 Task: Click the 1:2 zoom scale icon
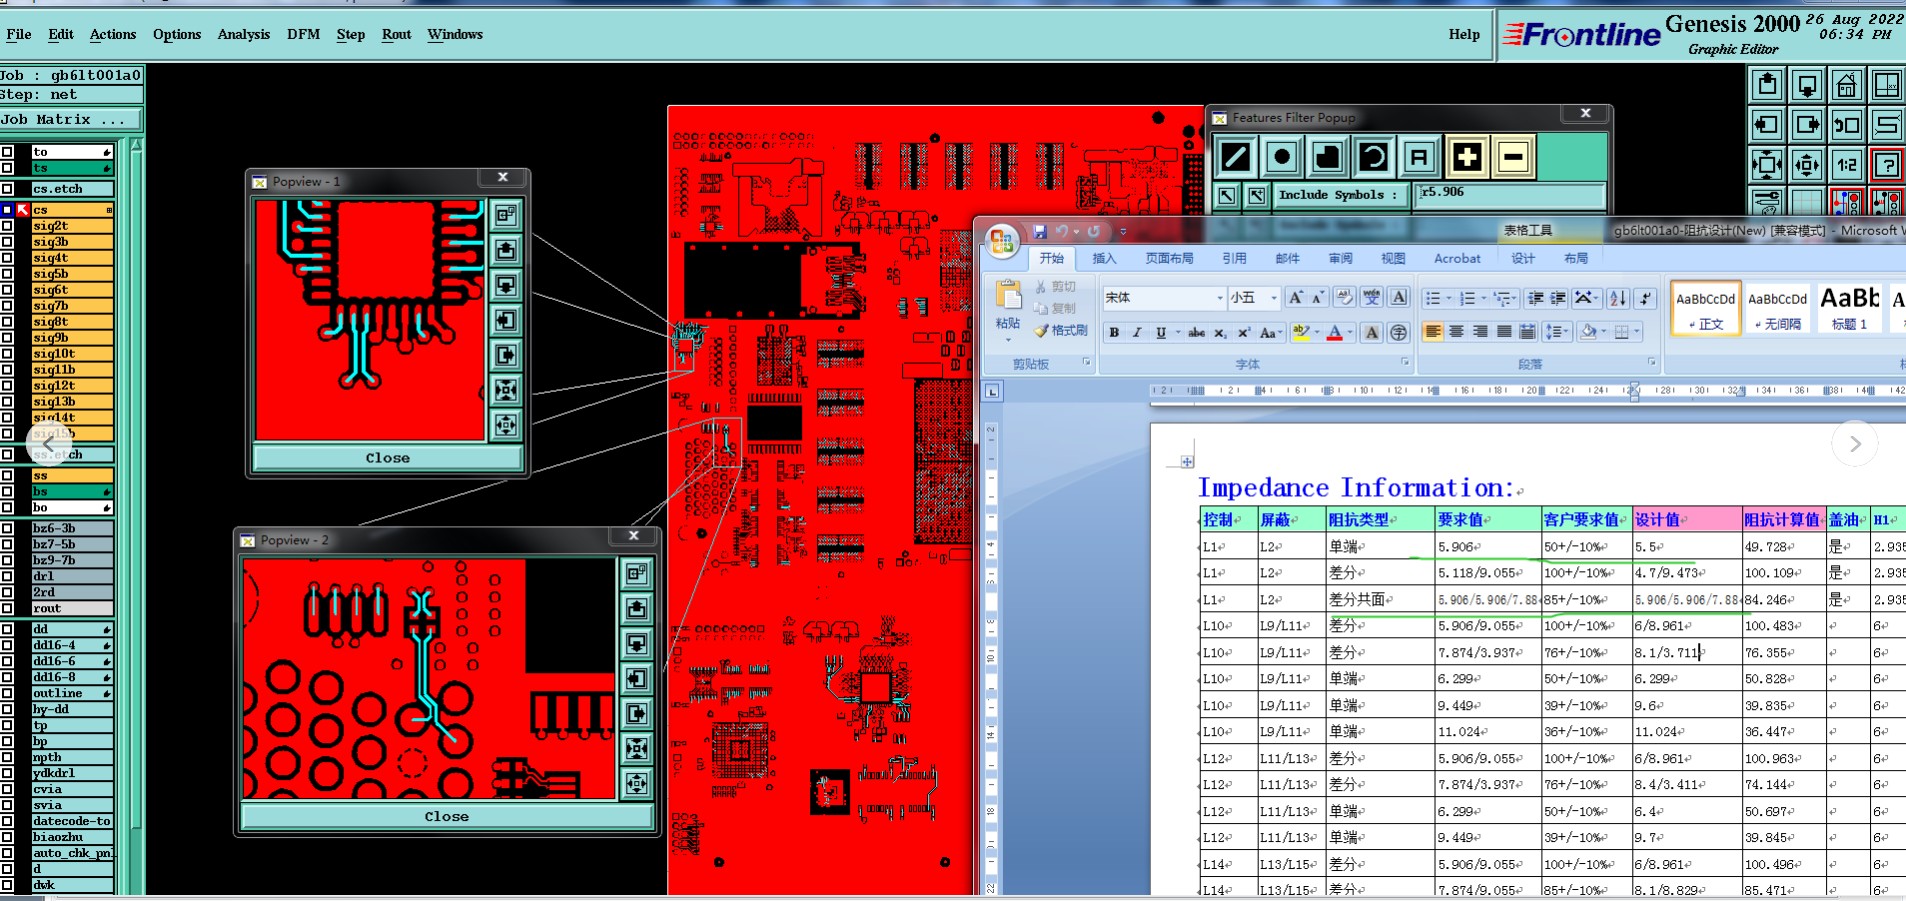[x=1846, y=164]
